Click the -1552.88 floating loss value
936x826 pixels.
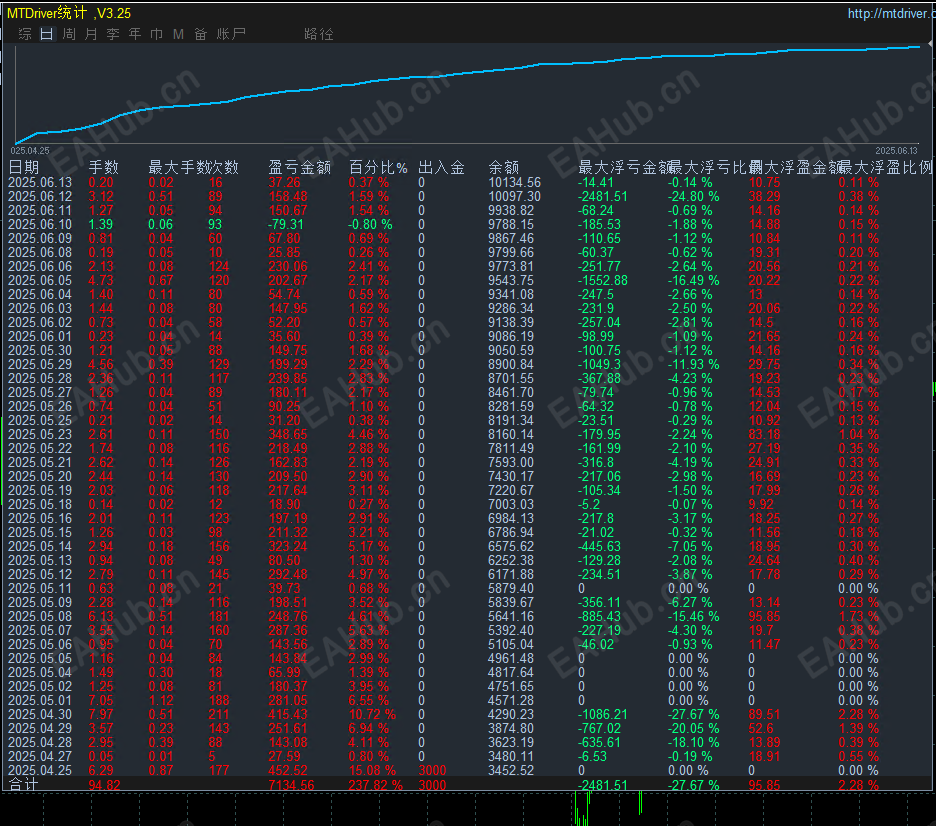click(603, 281)
